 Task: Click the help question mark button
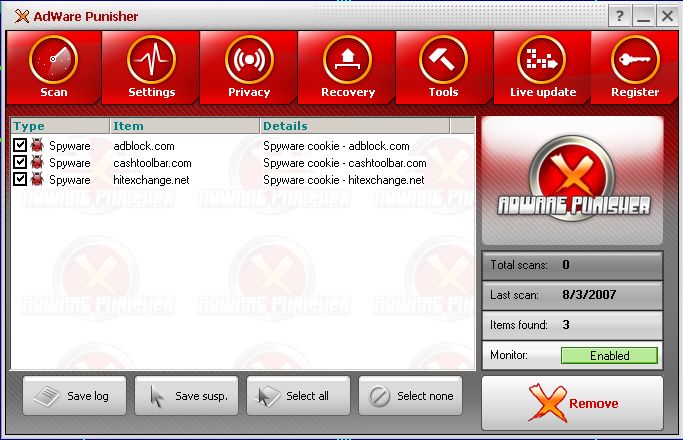(619, 17)
